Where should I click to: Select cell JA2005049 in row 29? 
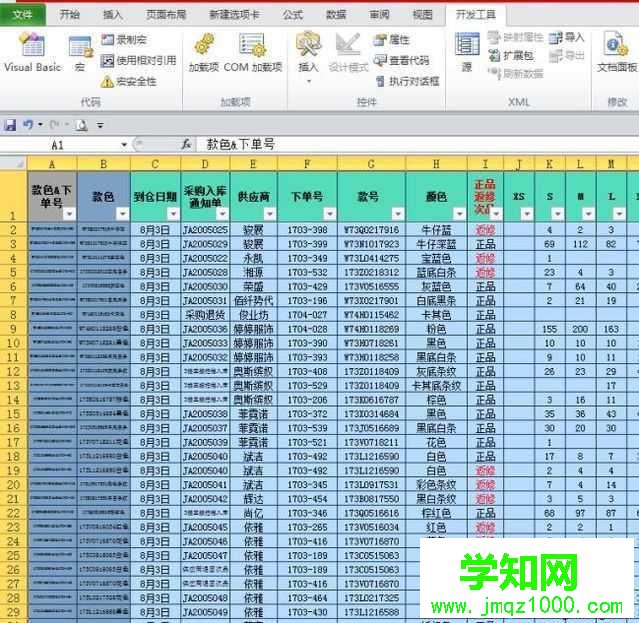(x=205, y=612)
